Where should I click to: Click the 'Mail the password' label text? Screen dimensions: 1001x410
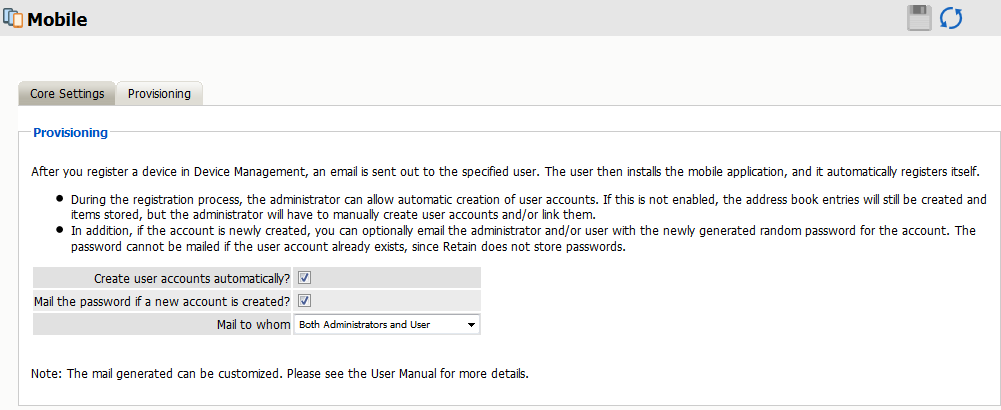tap(162, 301)
